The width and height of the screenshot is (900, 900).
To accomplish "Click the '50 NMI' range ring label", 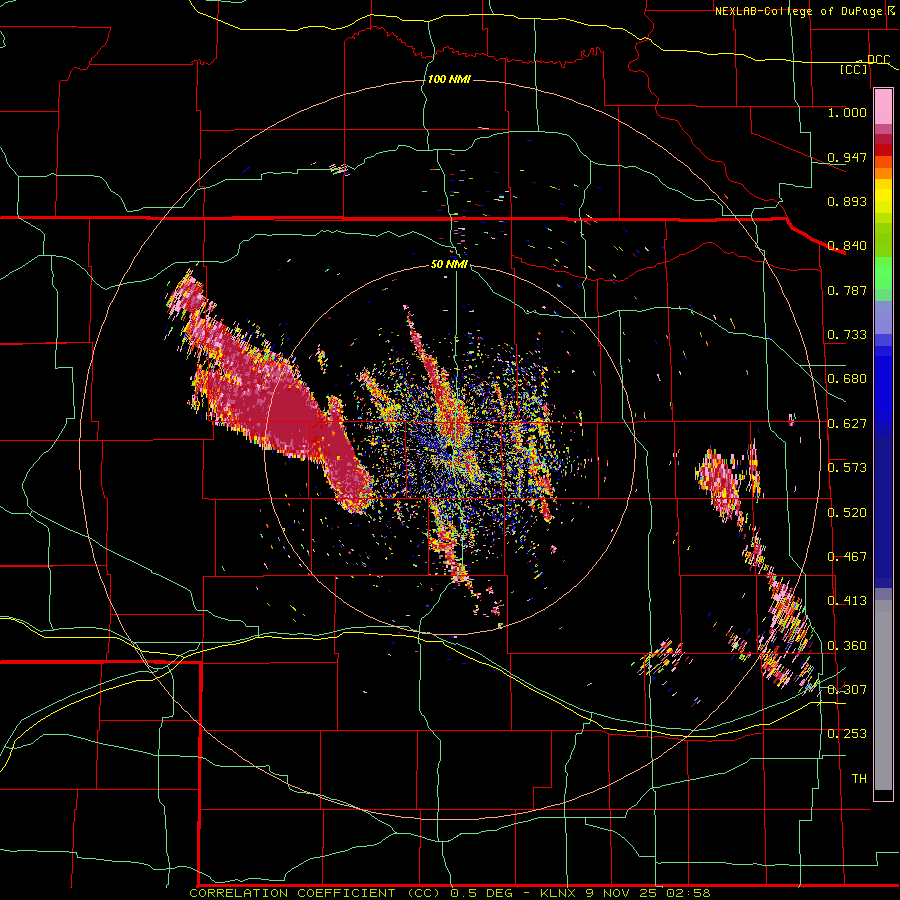I will [x=449, y=264].
